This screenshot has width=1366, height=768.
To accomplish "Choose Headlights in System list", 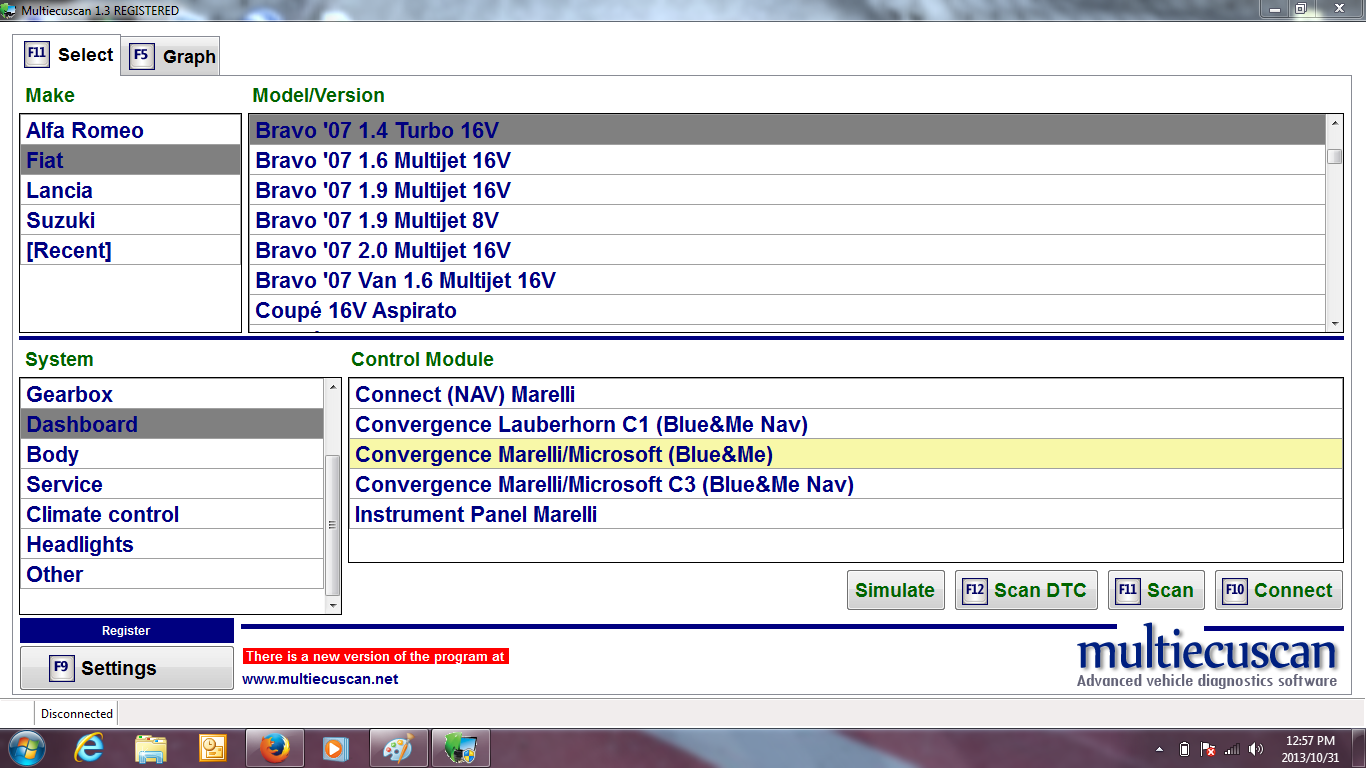I will pyautogui.click(x=172, y=544).
